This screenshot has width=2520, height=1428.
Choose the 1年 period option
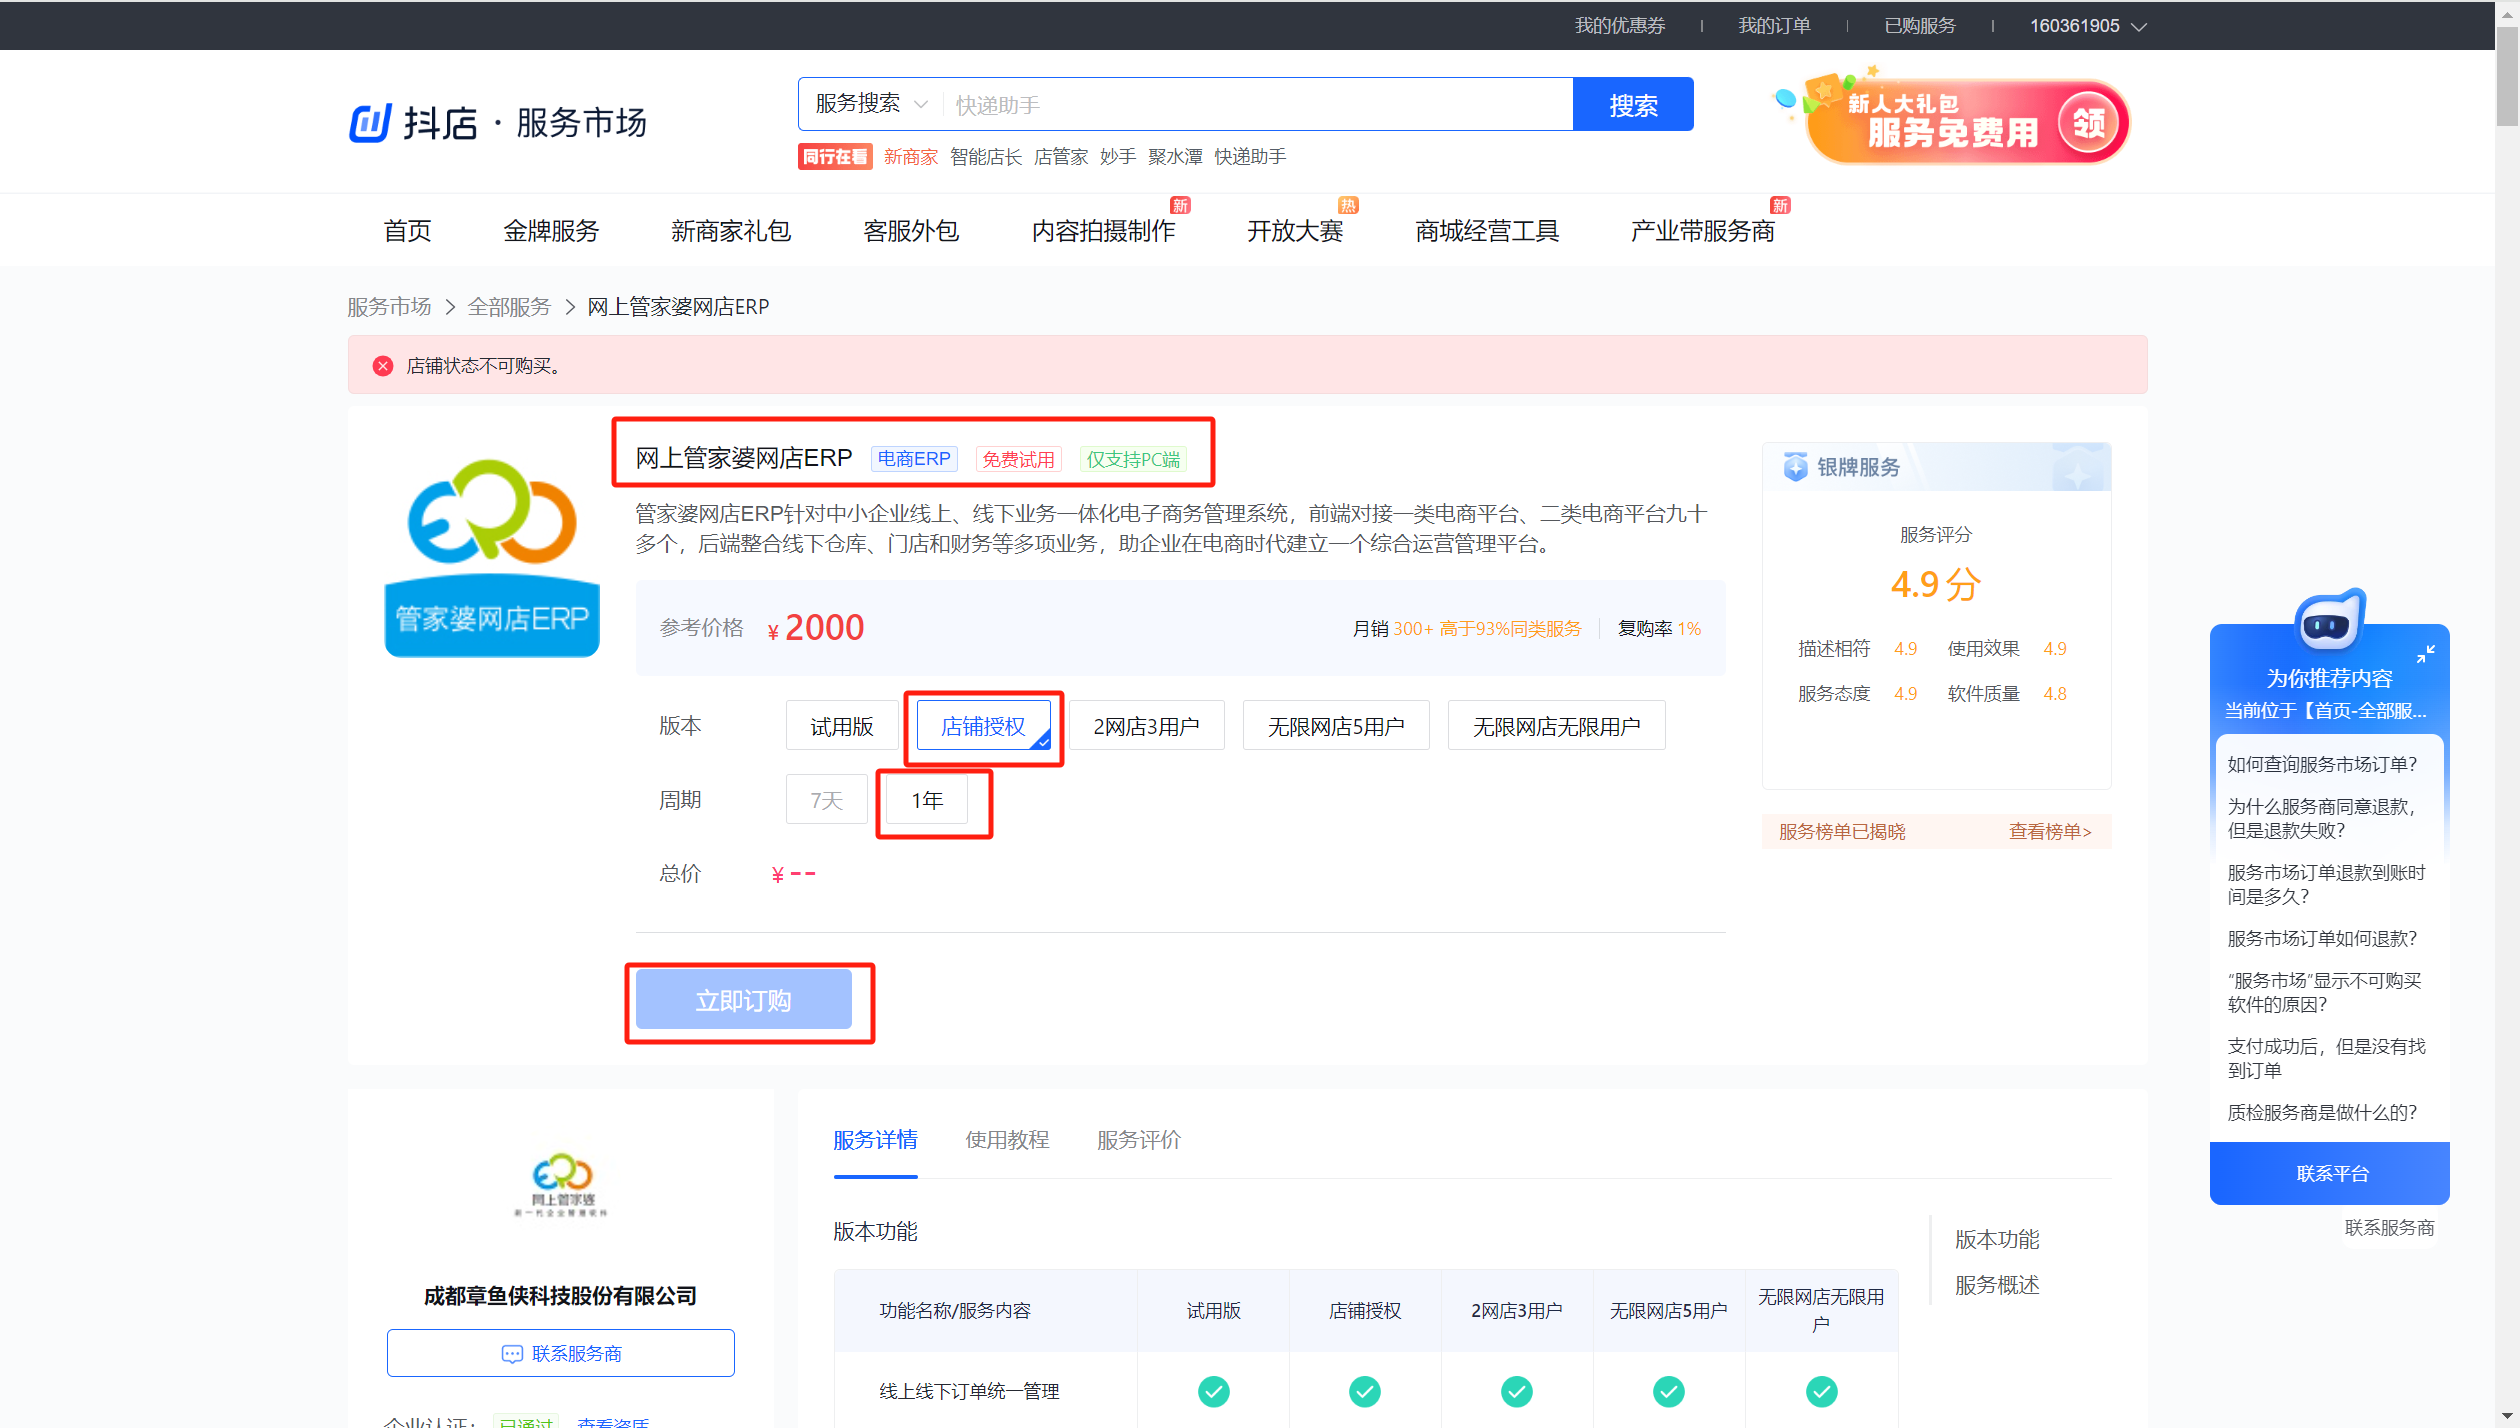(927, 800)
